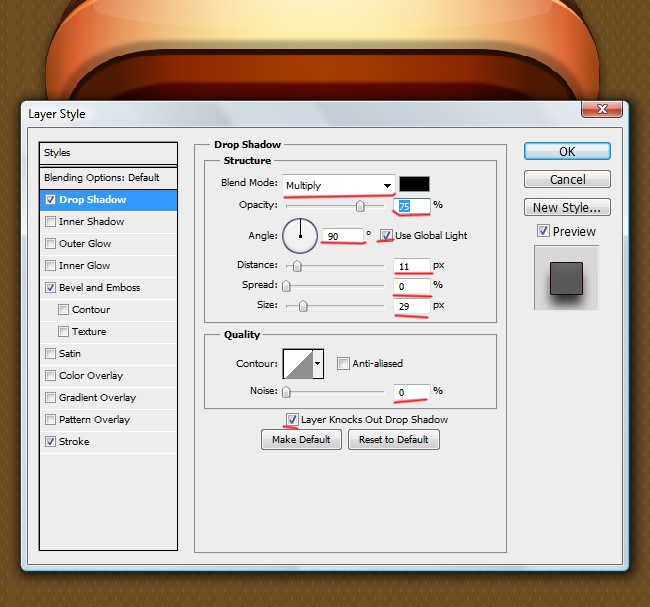
Task: Click the New Style... button
Action: click(567, 208)
